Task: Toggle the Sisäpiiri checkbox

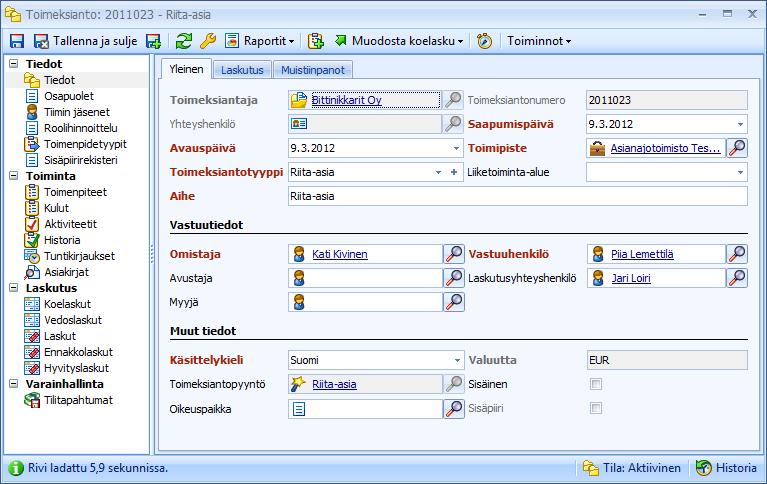Action: tap(595, 408)
